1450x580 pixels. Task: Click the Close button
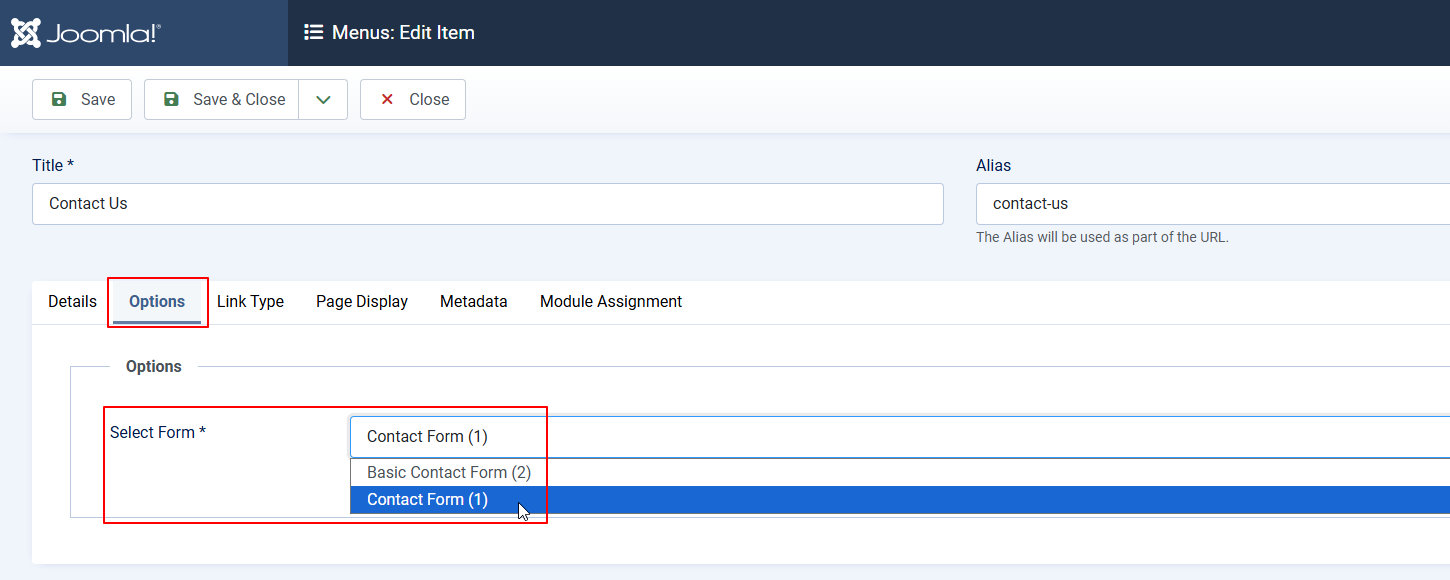(412, 99)
